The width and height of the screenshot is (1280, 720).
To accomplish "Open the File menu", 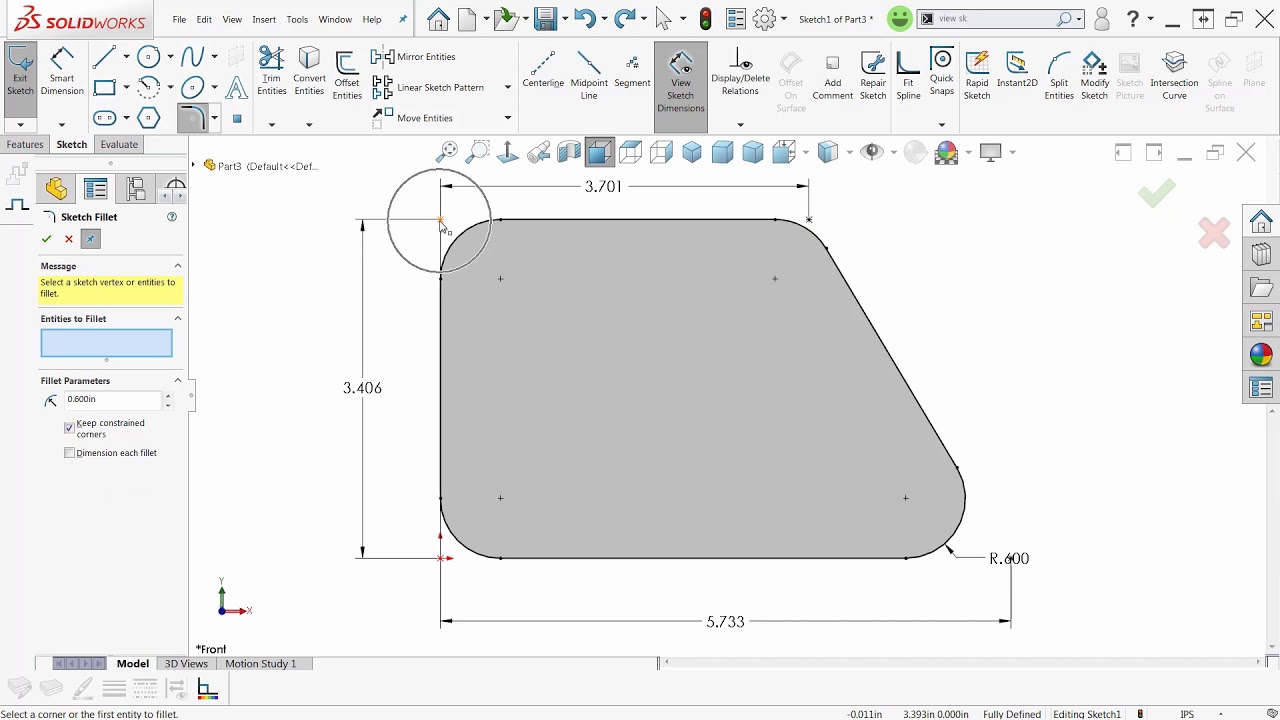I will click(179, 19).
